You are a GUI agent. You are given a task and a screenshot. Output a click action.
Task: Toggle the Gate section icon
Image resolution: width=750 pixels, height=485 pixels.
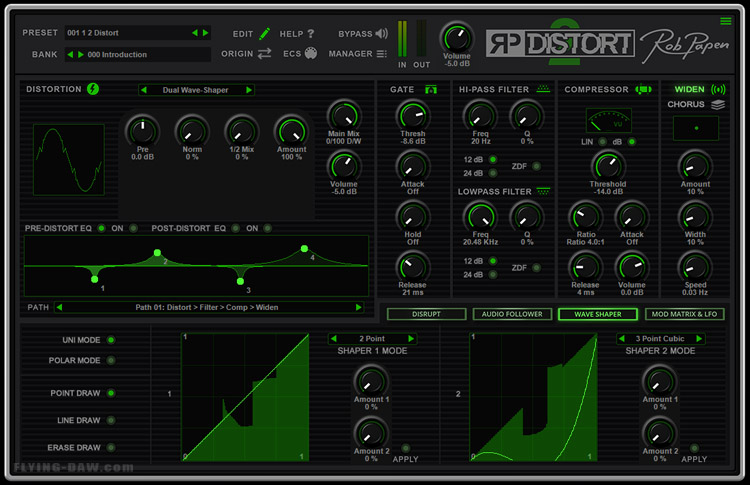pos(431,89)
